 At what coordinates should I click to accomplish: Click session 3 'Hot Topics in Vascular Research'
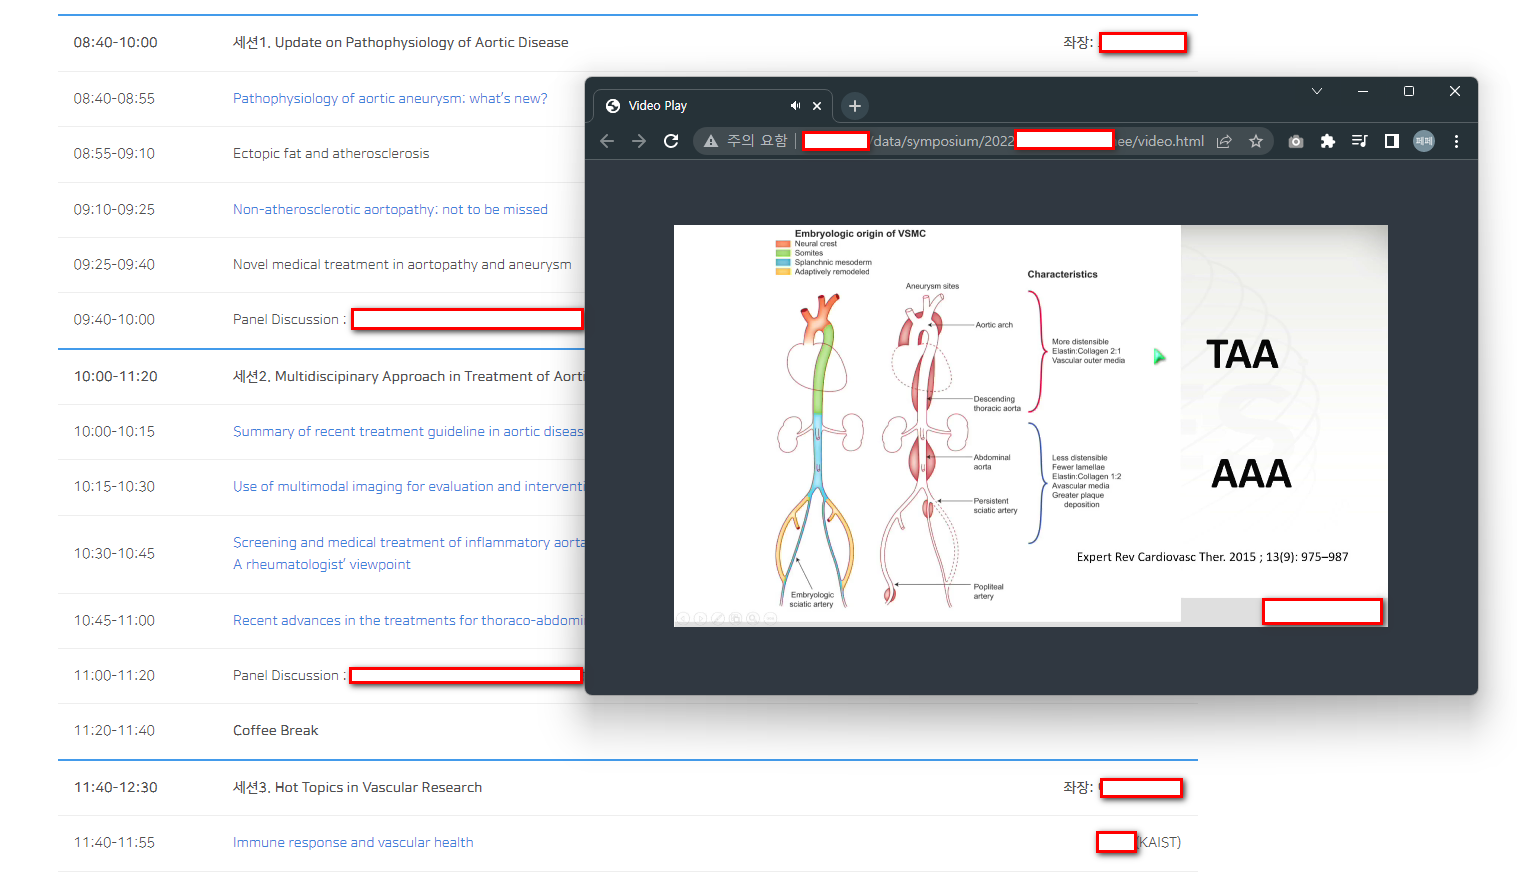pyautogui.click(x=357, y=787)
